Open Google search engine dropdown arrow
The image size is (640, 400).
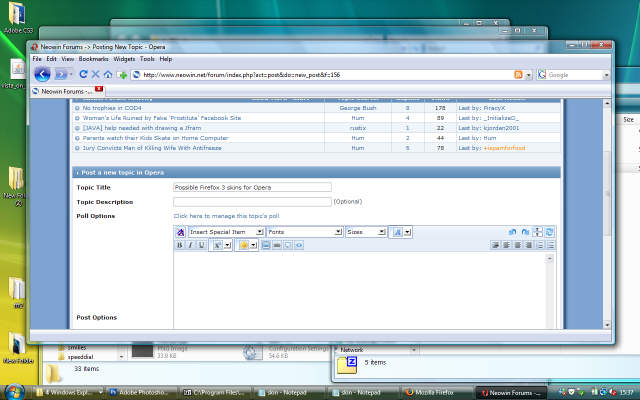tap(606, 75)
